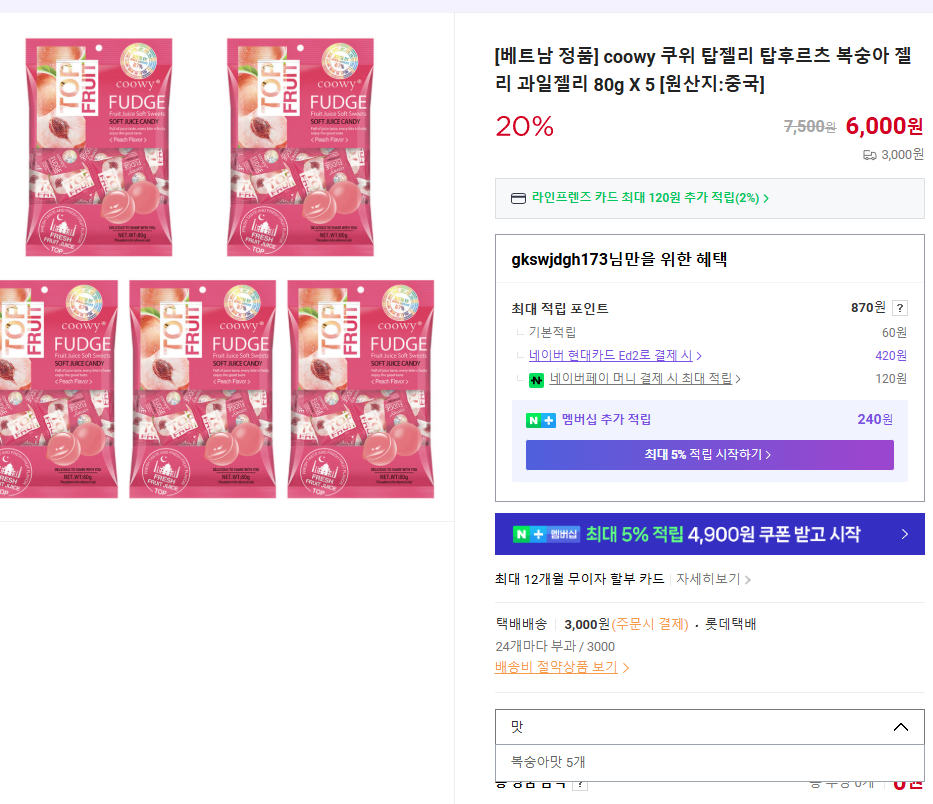Click the help icon beside 총 상품 금액
The width and height of the screenshot is (933, 804).
tap(580, 784)
